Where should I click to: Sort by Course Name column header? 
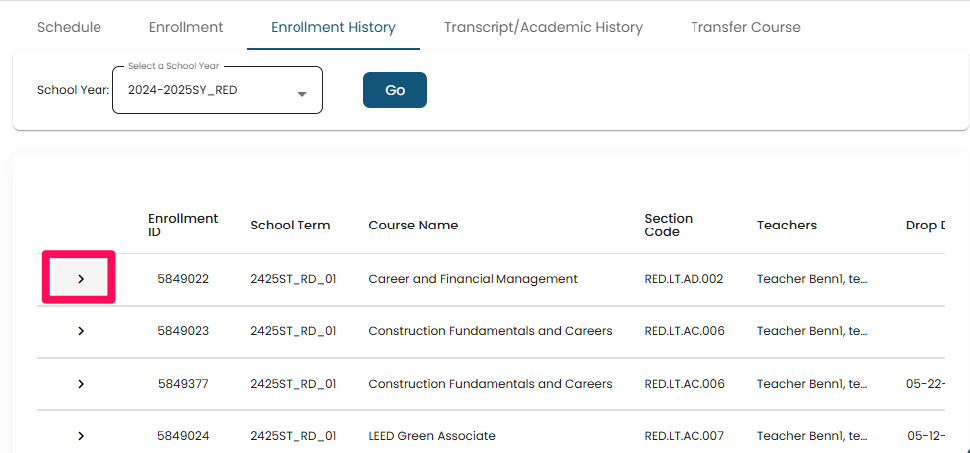(413, 225)
